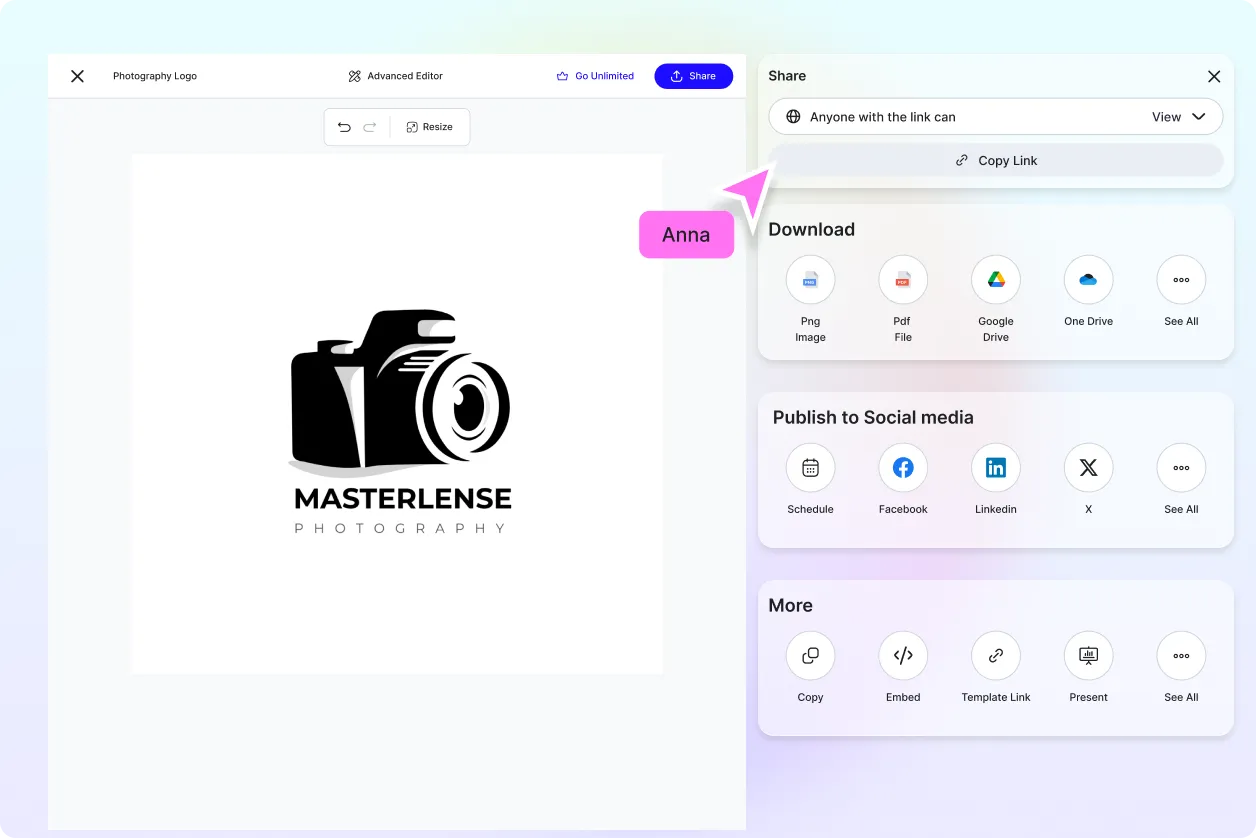
Task: Close the editor with the X icon
Action: (77, 76)
